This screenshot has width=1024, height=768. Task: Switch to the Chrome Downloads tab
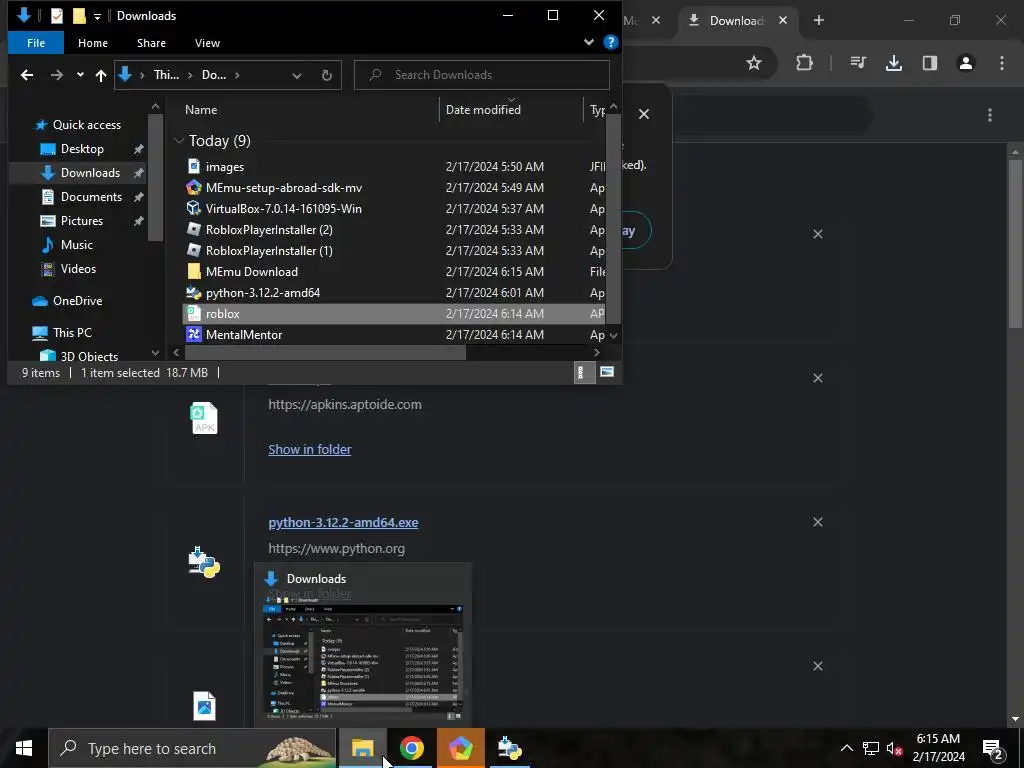tap(737, 21)
